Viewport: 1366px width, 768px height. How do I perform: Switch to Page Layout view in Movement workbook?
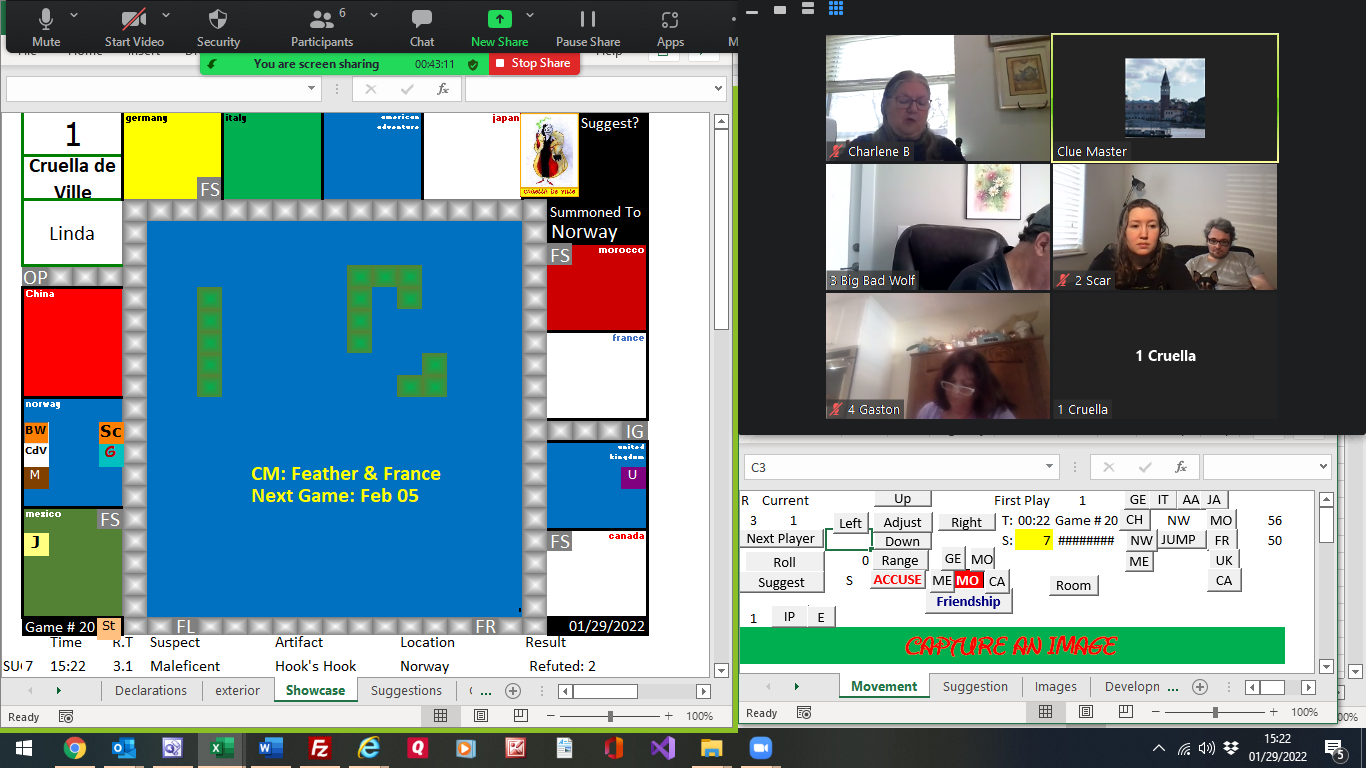pos(1086,712)
